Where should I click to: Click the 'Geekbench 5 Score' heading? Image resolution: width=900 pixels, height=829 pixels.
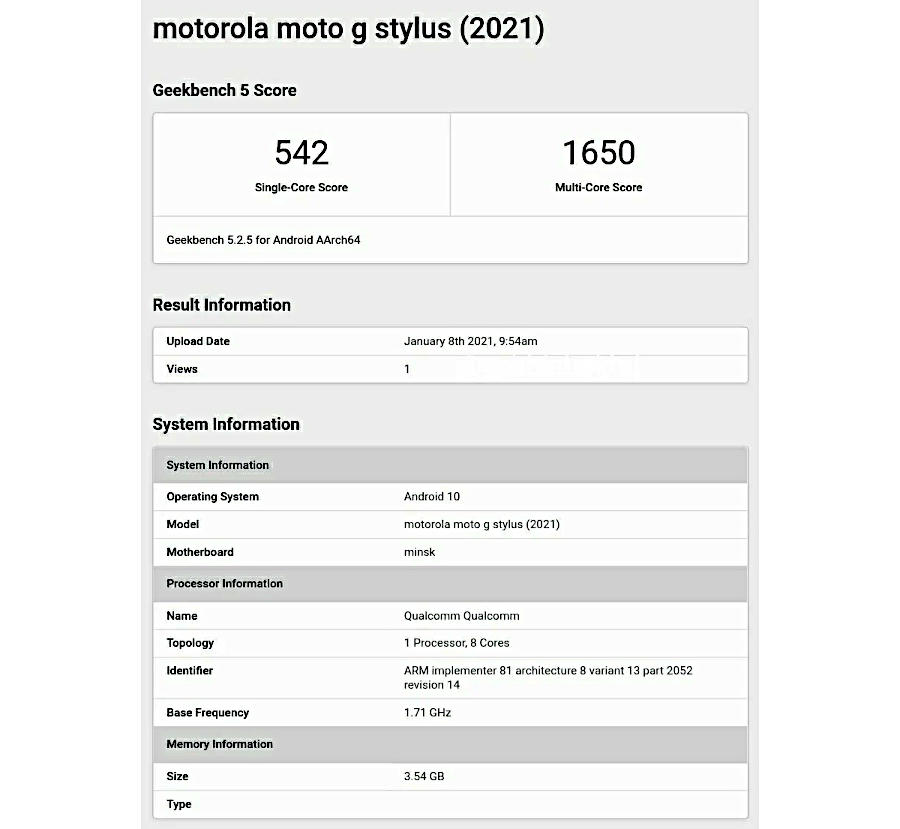pos(224,90)
